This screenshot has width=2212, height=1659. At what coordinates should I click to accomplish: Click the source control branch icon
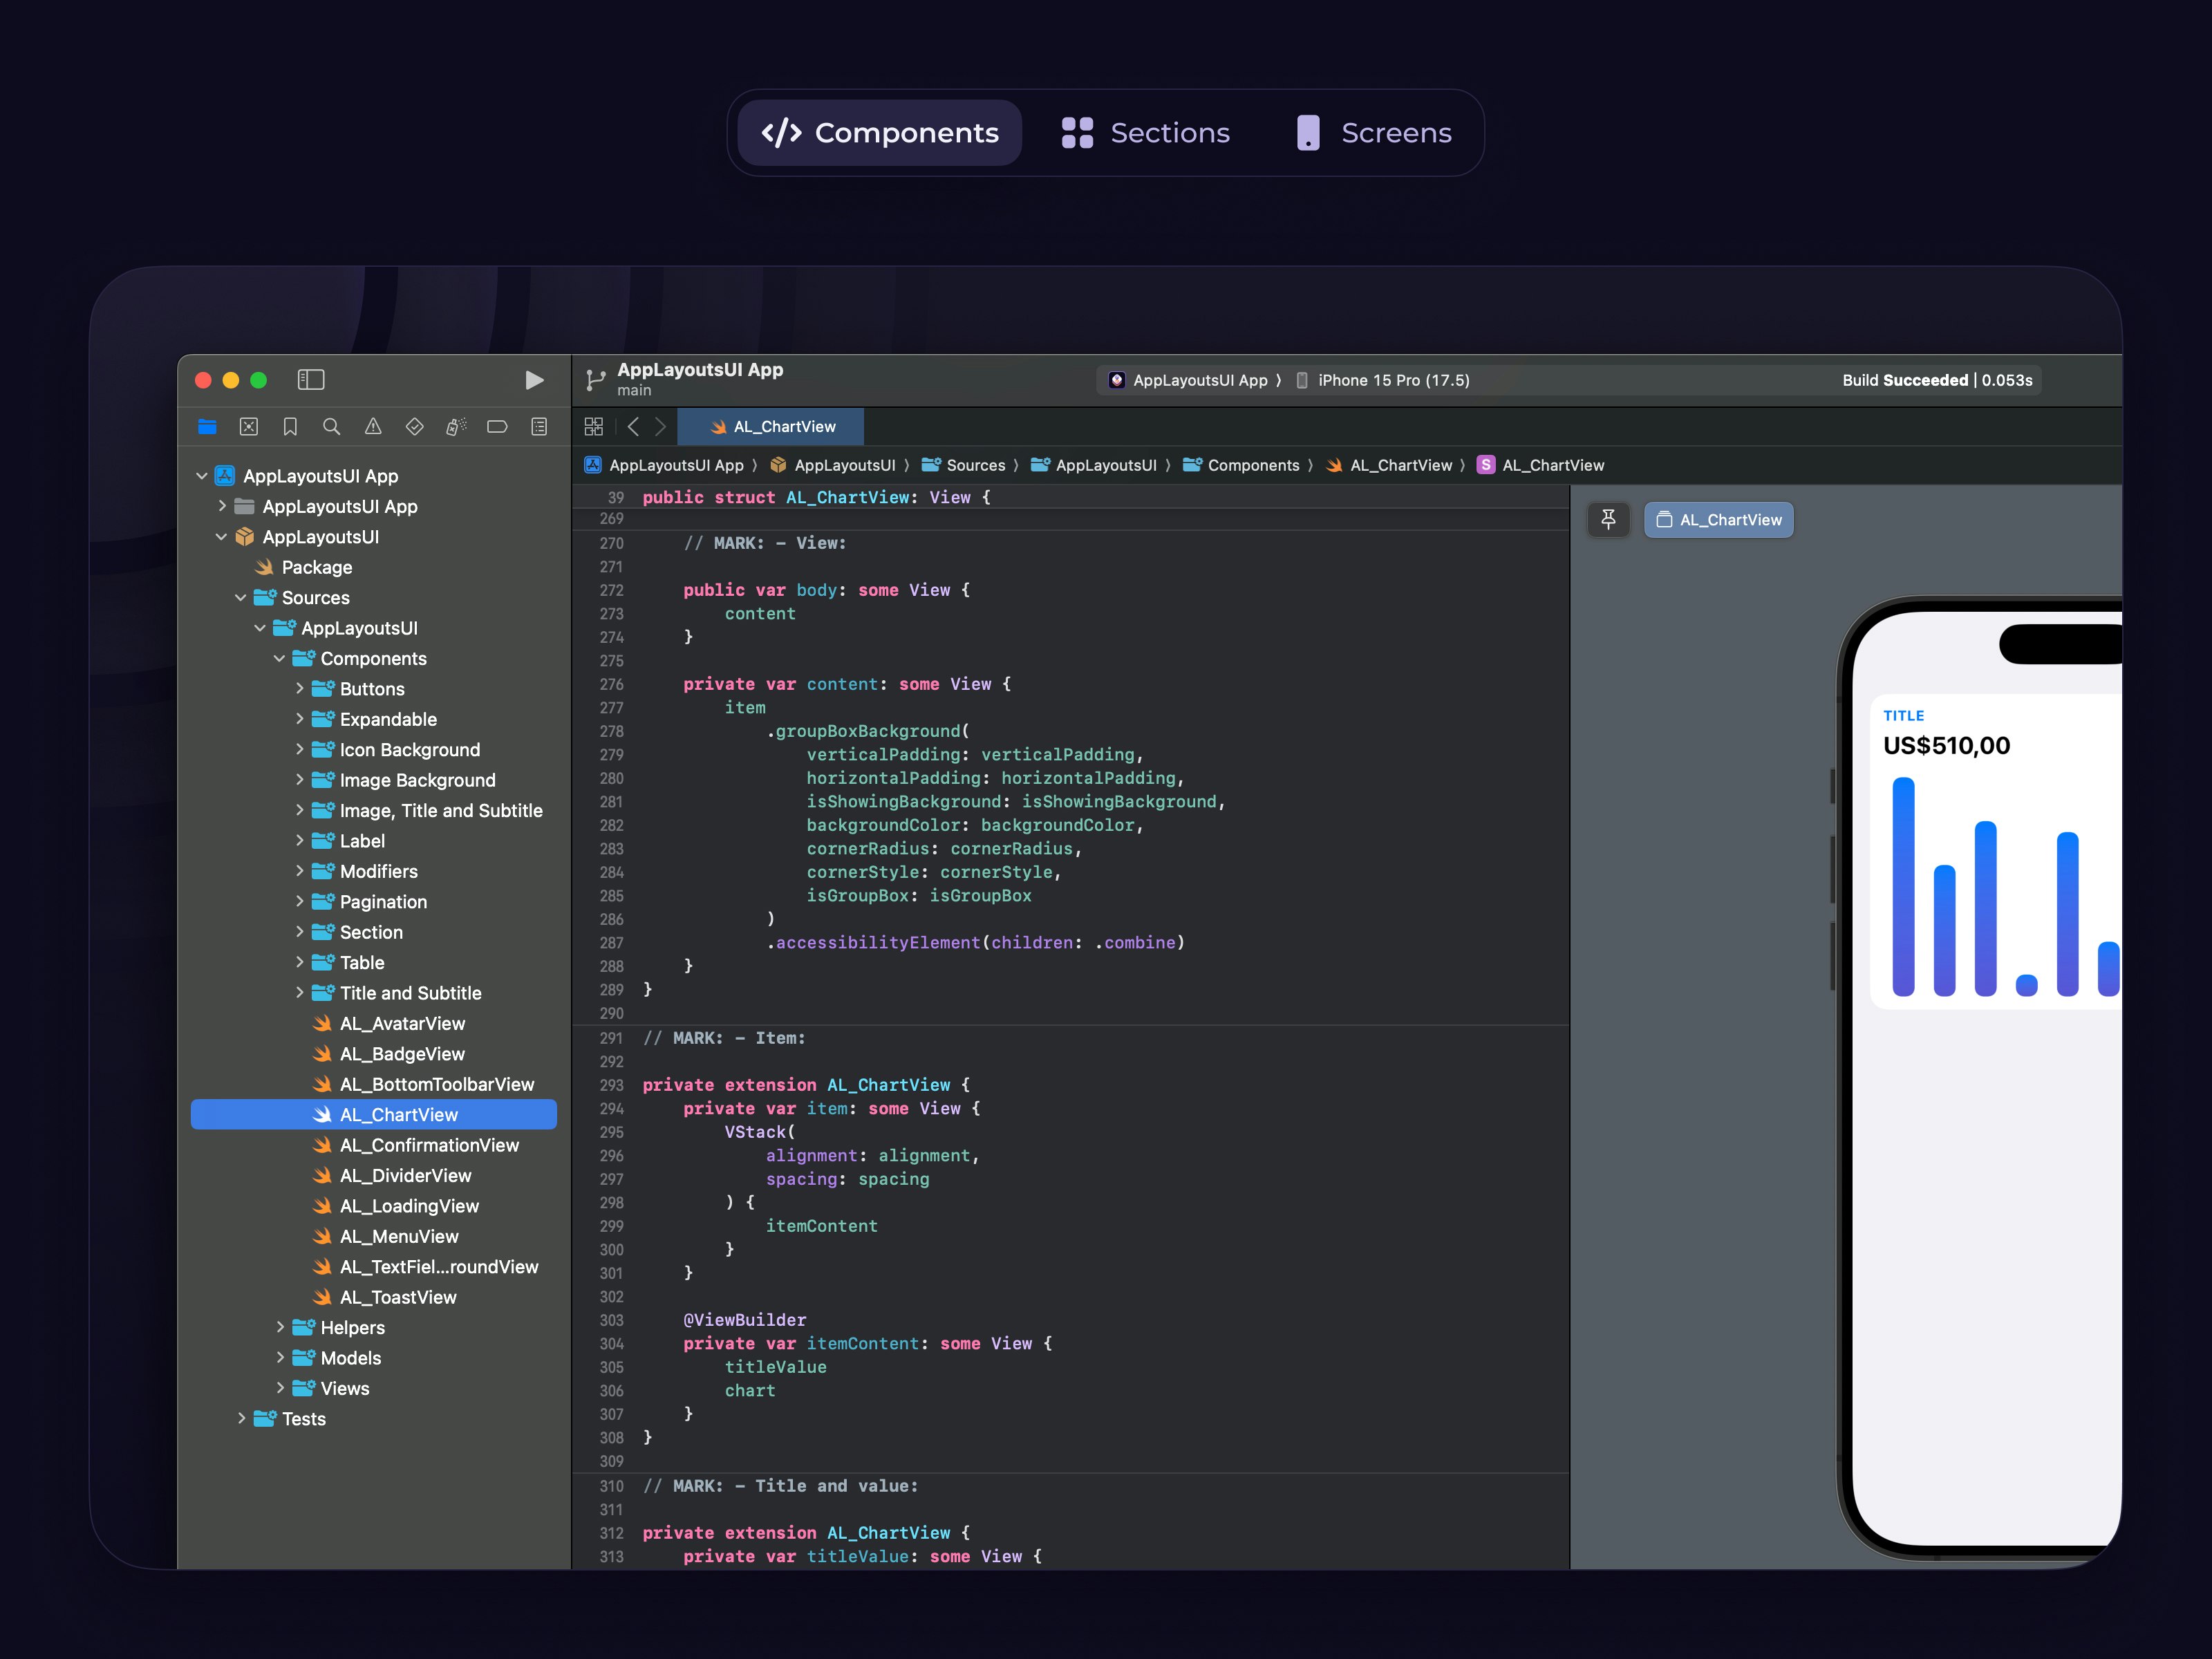[x=596, y=380]
